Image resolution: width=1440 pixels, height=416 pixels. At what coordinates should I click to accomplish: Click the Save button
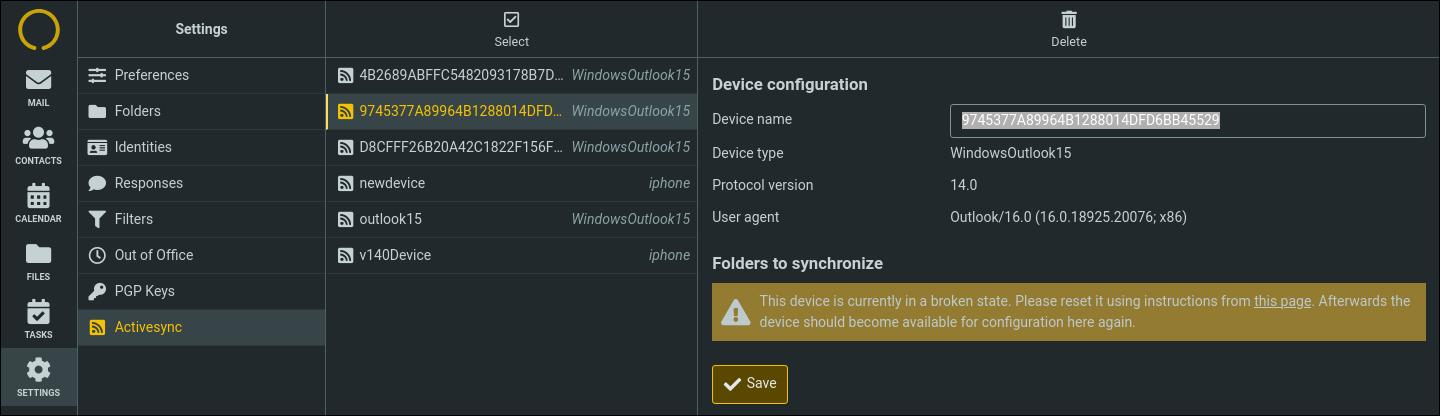tap(750, 384)
